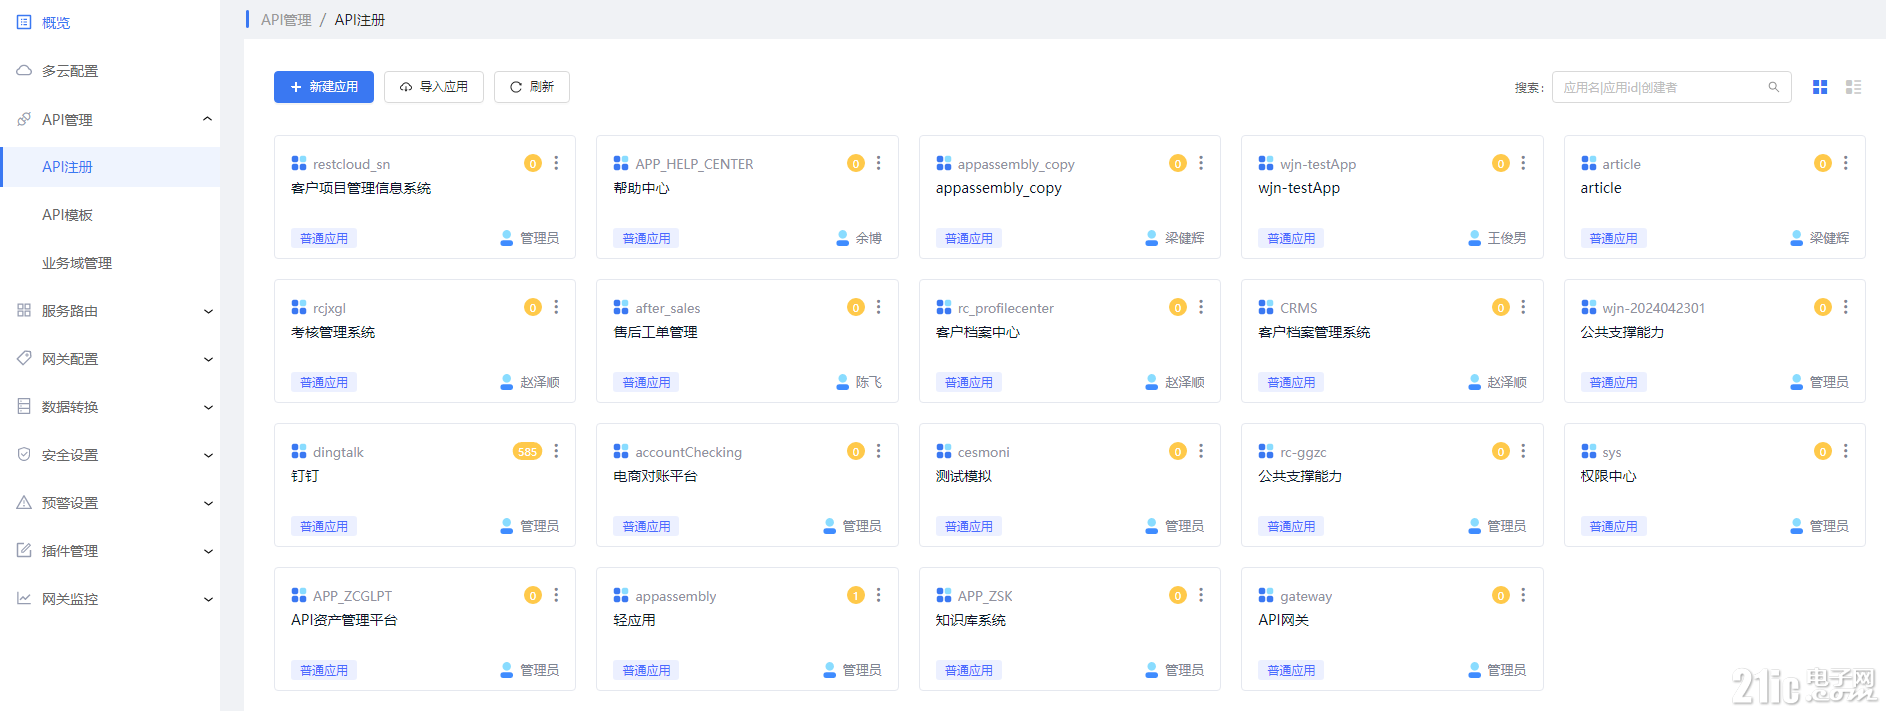Screen dimensions: 1886x711
Task: Click the 导入应用 button
Action: pos(434,87)
